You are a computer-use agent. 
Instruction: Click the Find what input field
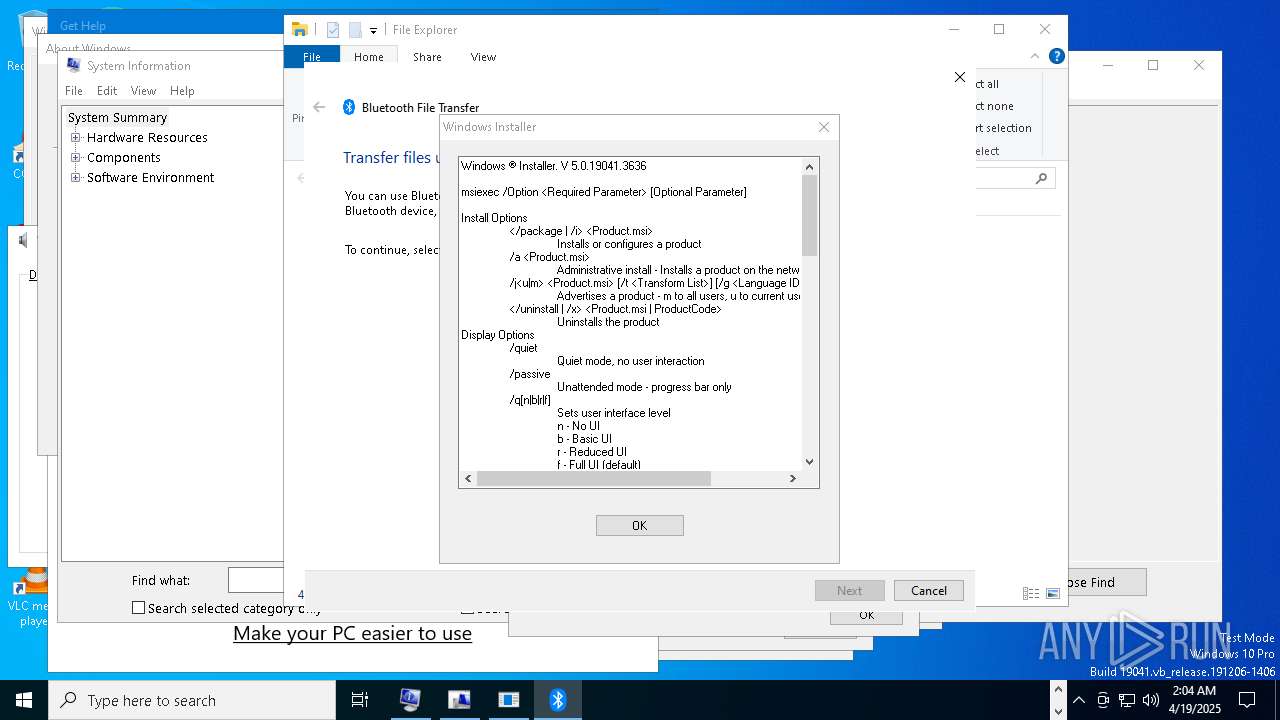[x=256, y=580]
